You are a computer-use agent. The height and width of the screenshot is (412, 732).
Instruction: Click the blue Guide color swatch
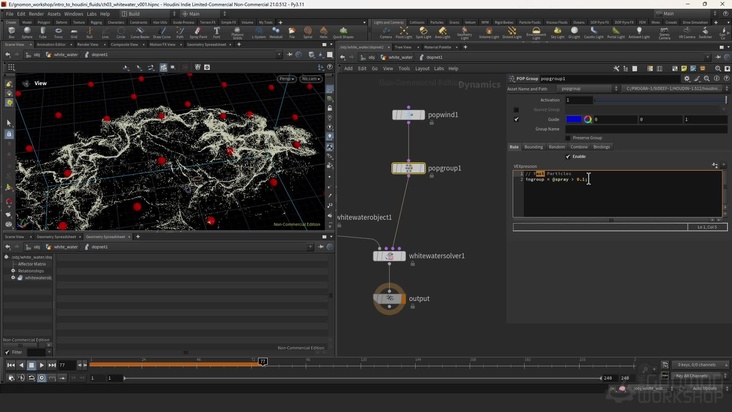tap(575, 119)
